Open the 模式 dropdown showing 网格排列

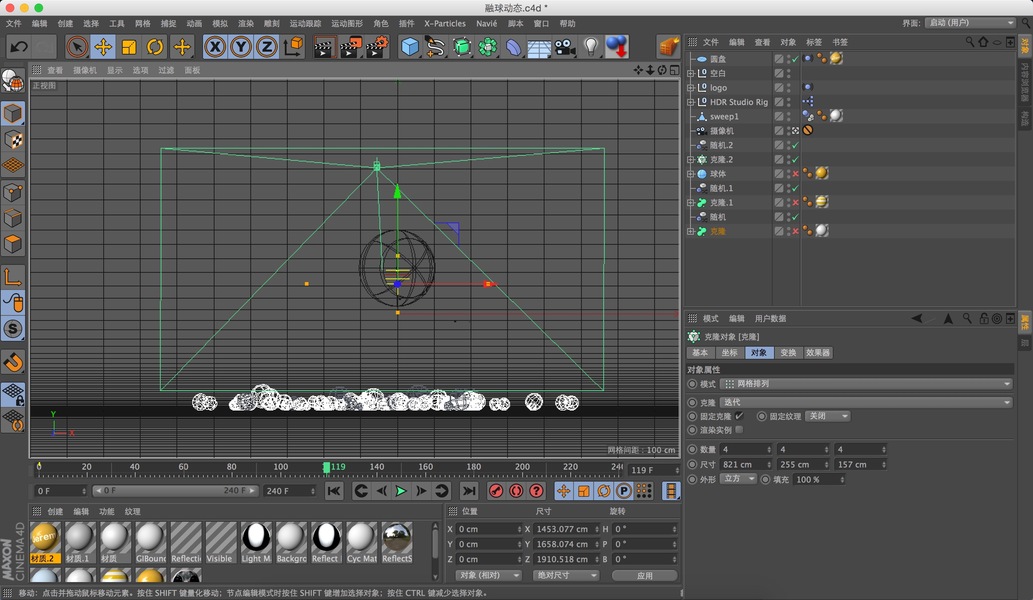pos(866,383)
